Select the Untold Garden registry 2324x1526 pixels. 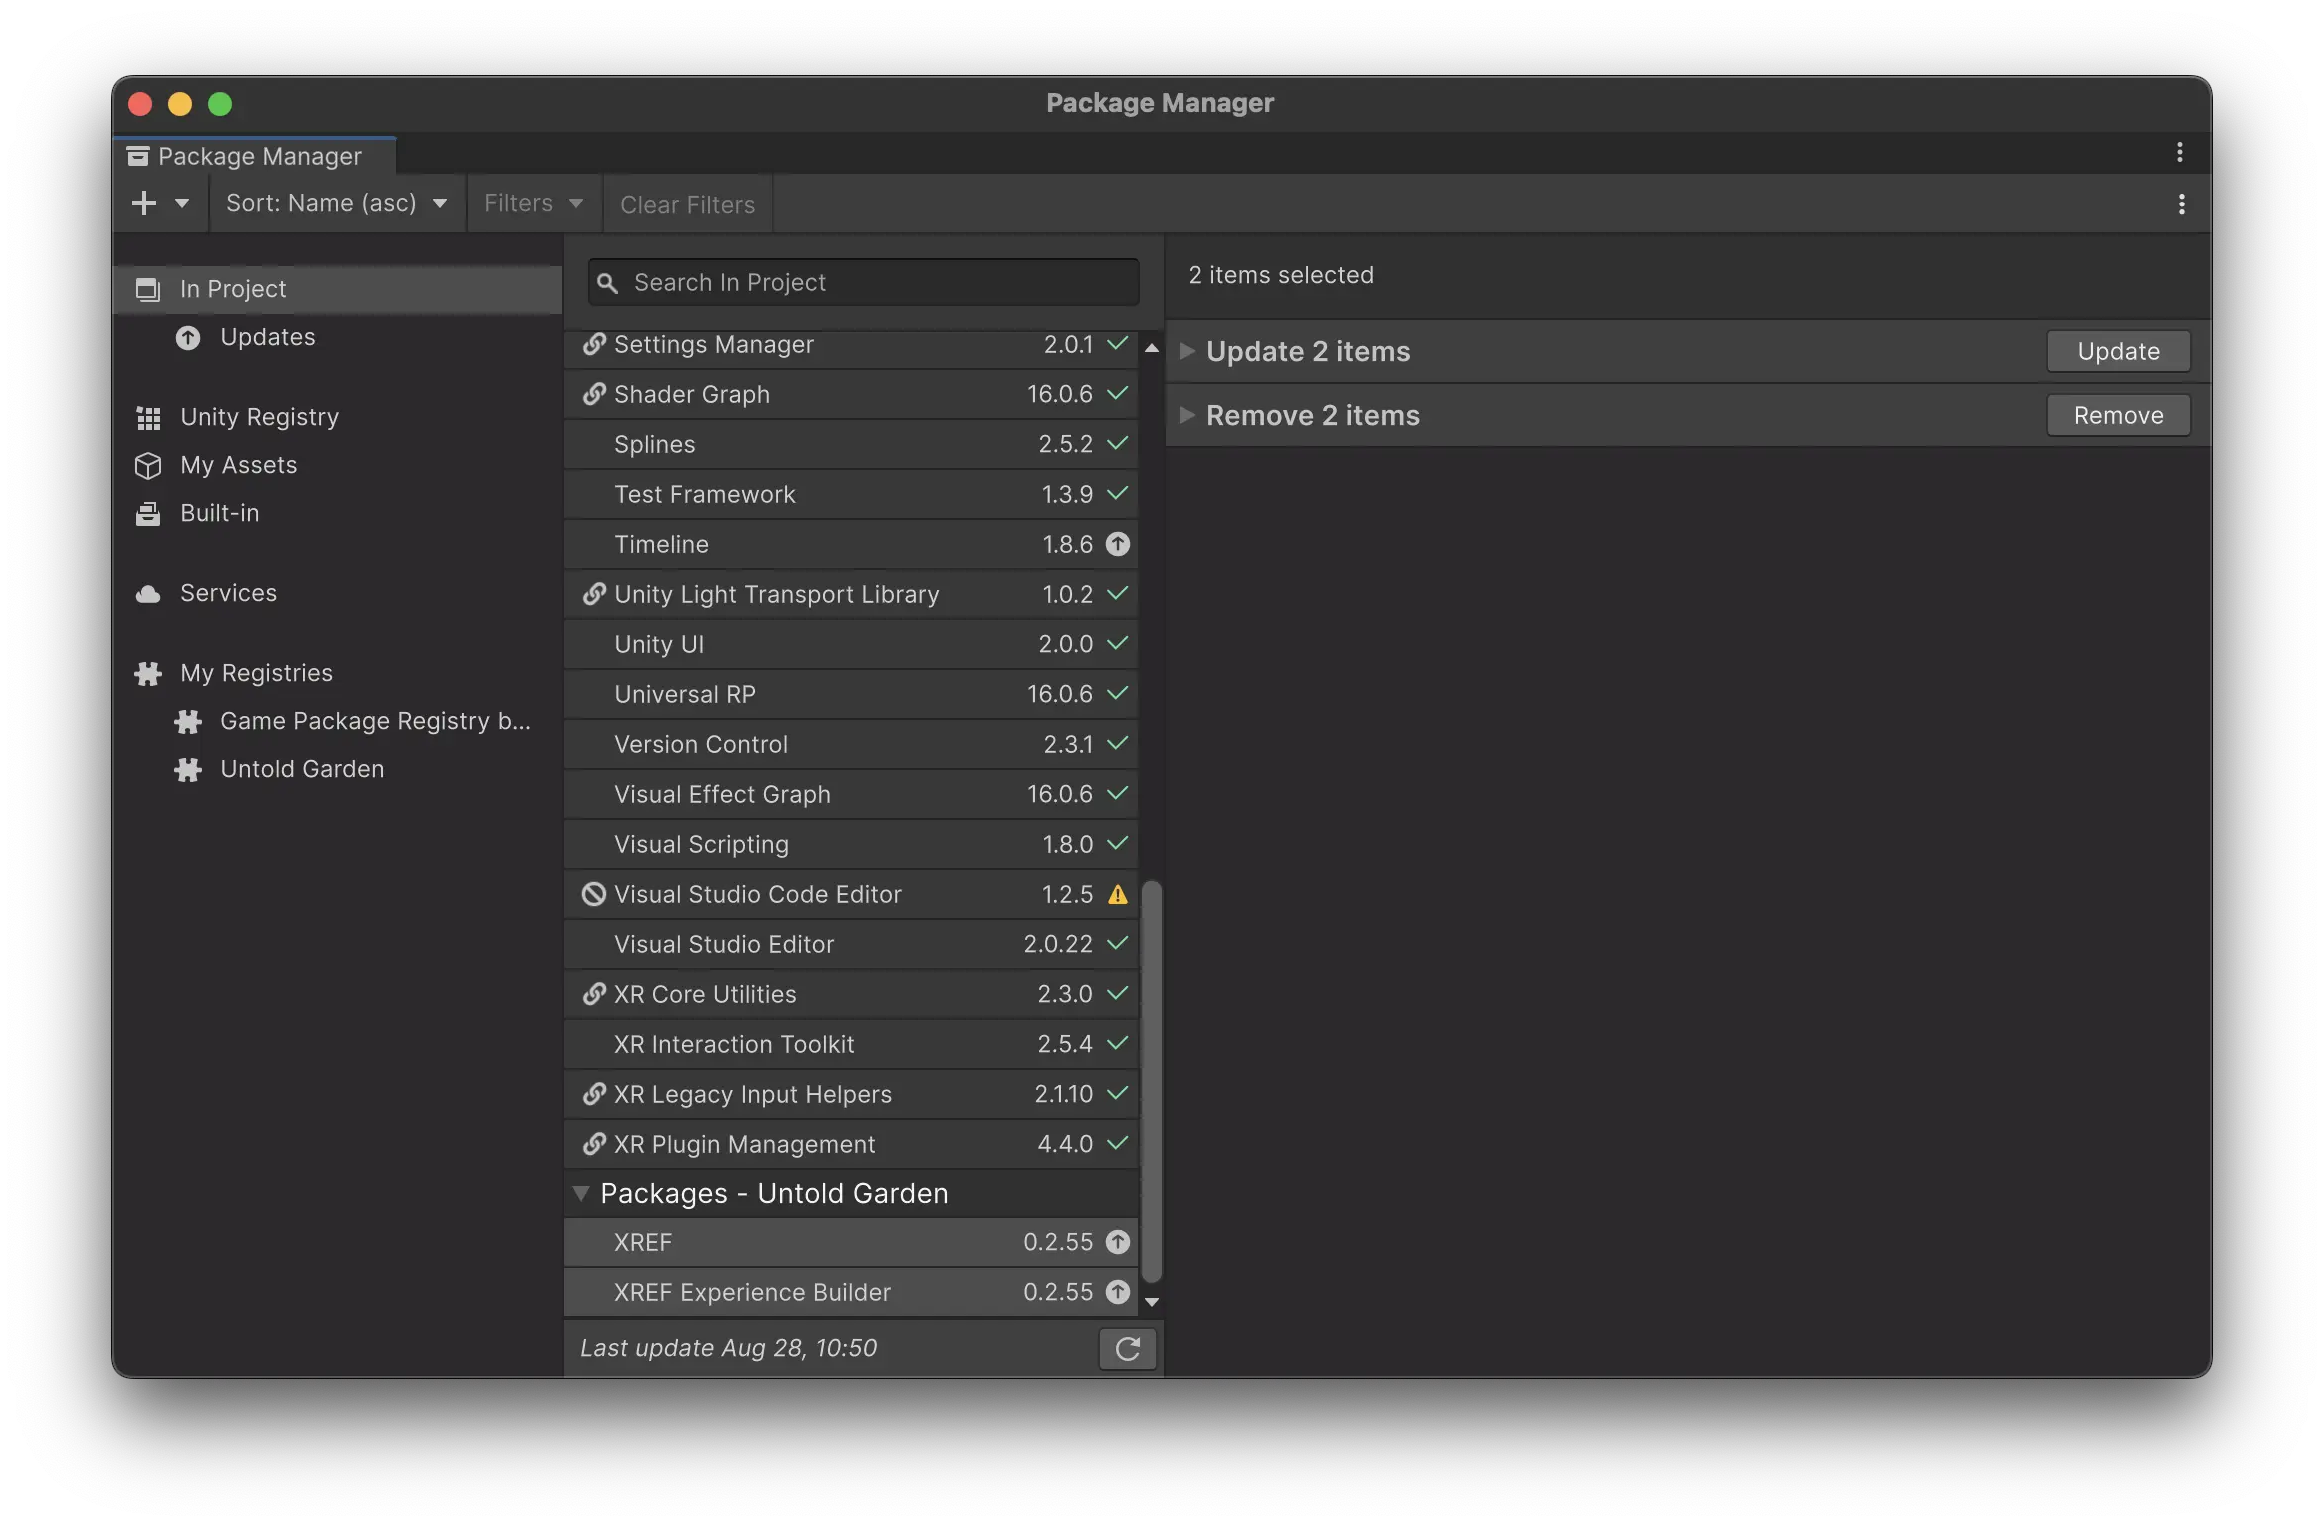point(301,768)
